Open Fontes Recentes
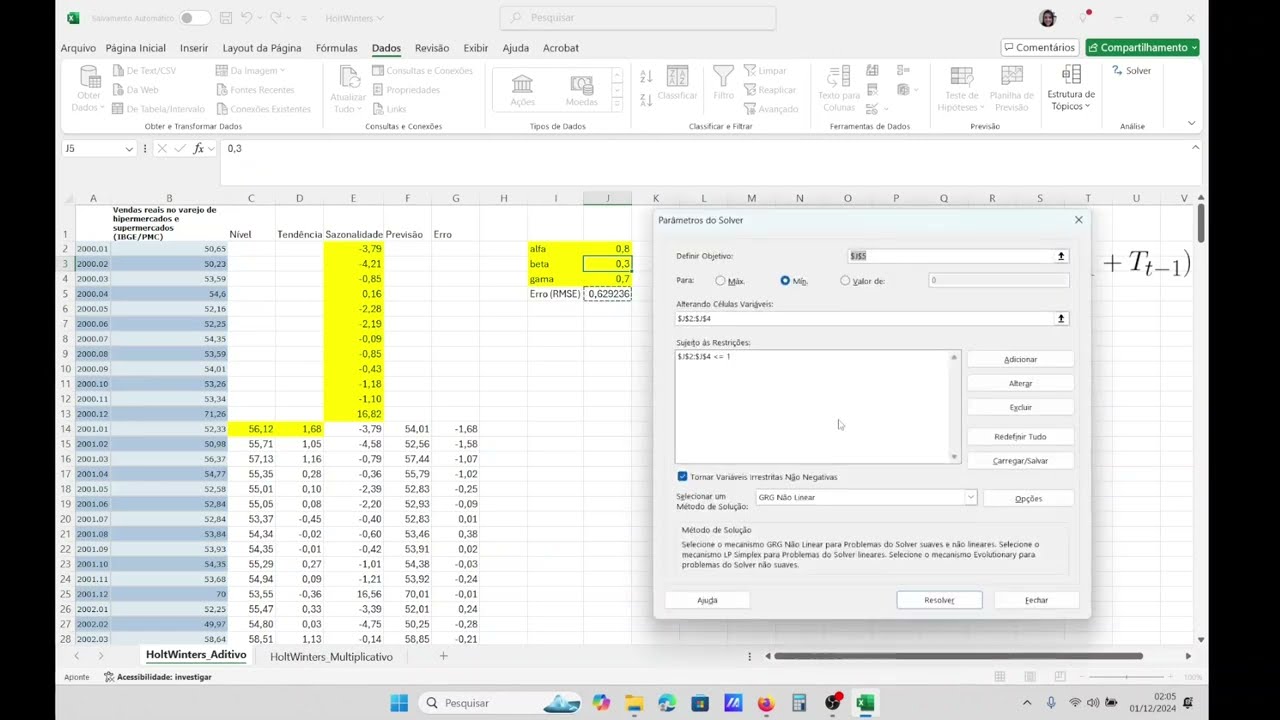The image size is (1280, 720). [x=255, y=90]
